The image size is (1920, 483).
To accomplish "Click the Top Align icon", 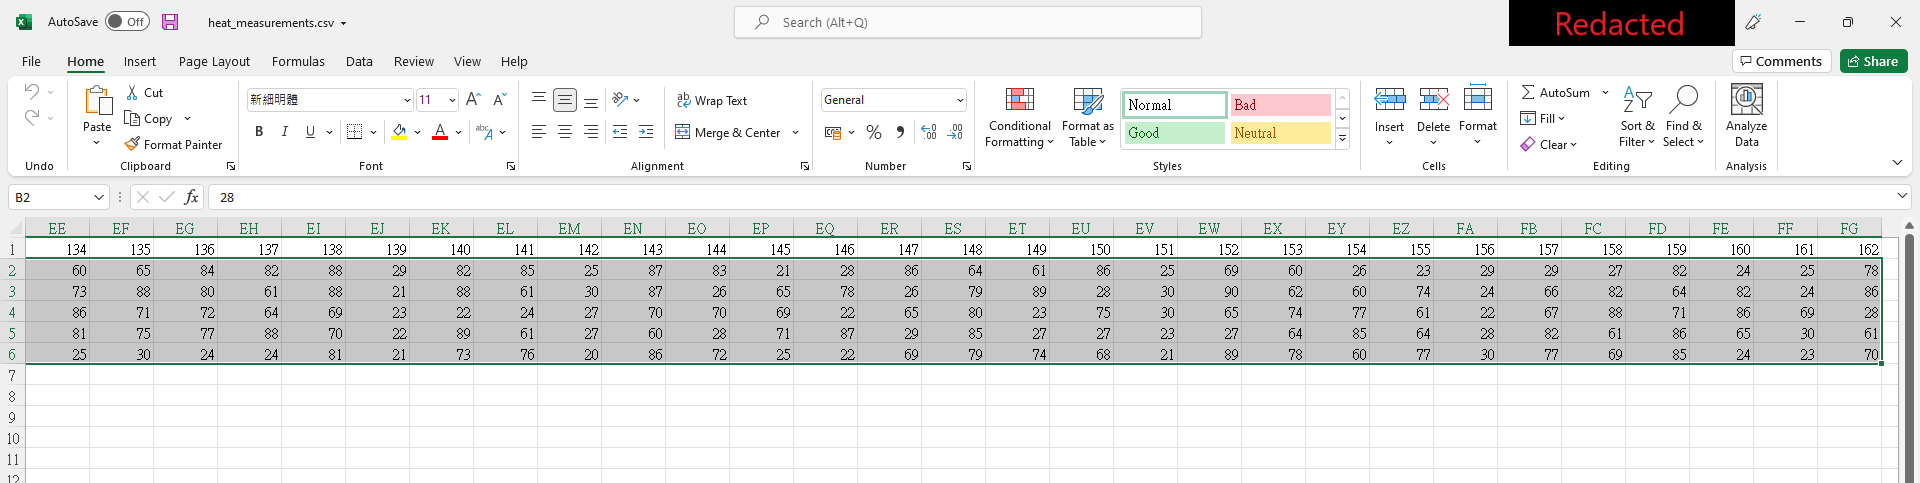I will [x=539, y=99].
